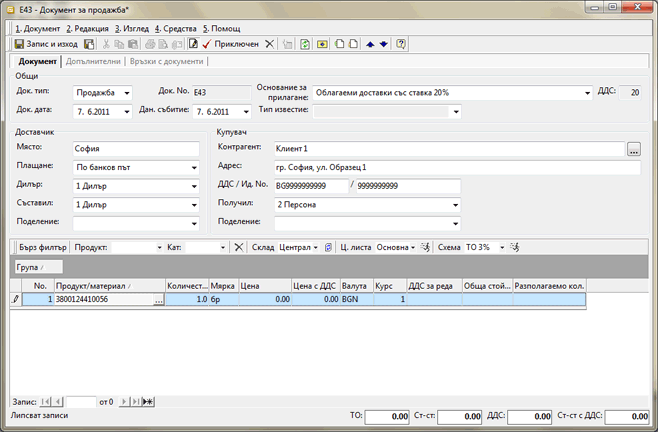
Task: Expand the supplier Поделение dropdown
Action: click(194, 224)
